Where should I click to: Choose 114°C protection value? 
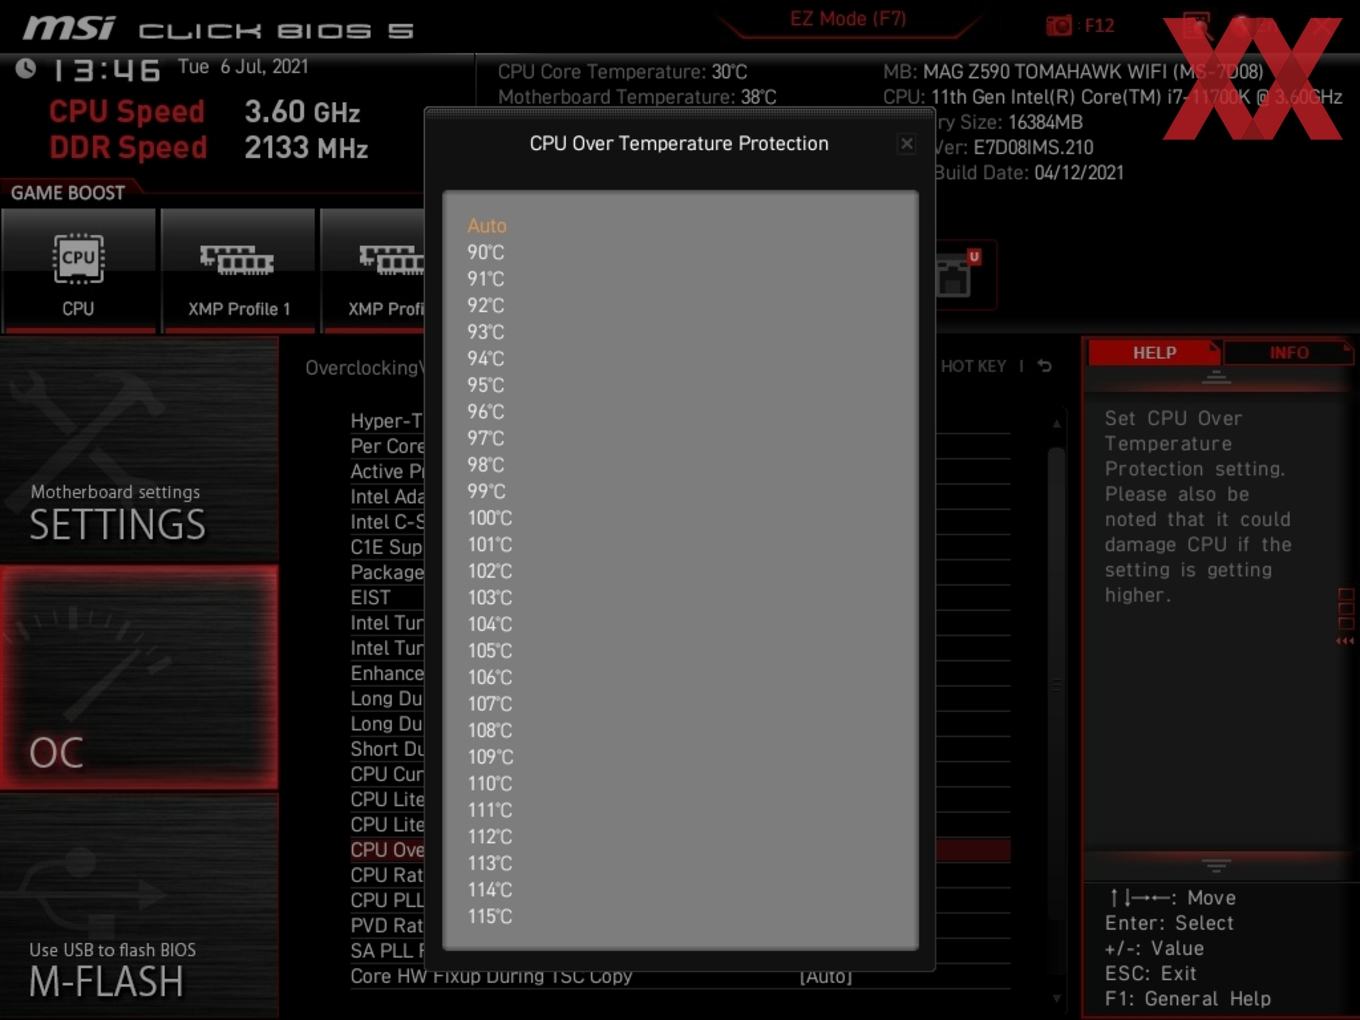coord(490,890)
